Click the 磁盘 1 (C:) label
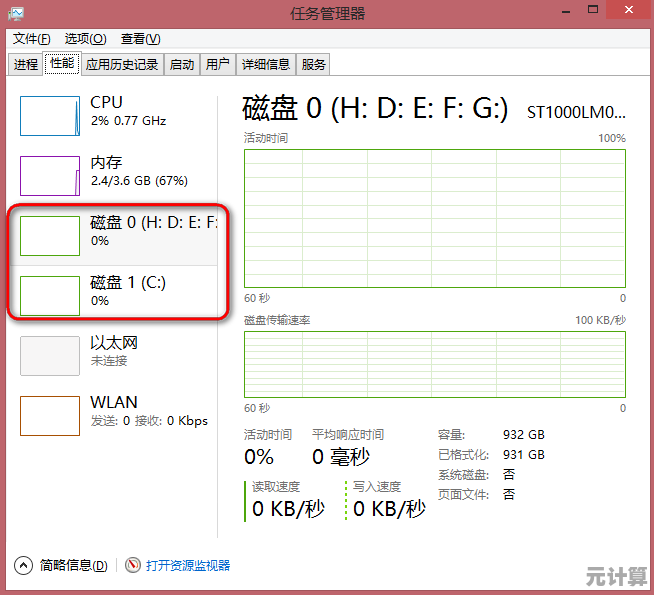Screen dimensions: 654x595 128,283
